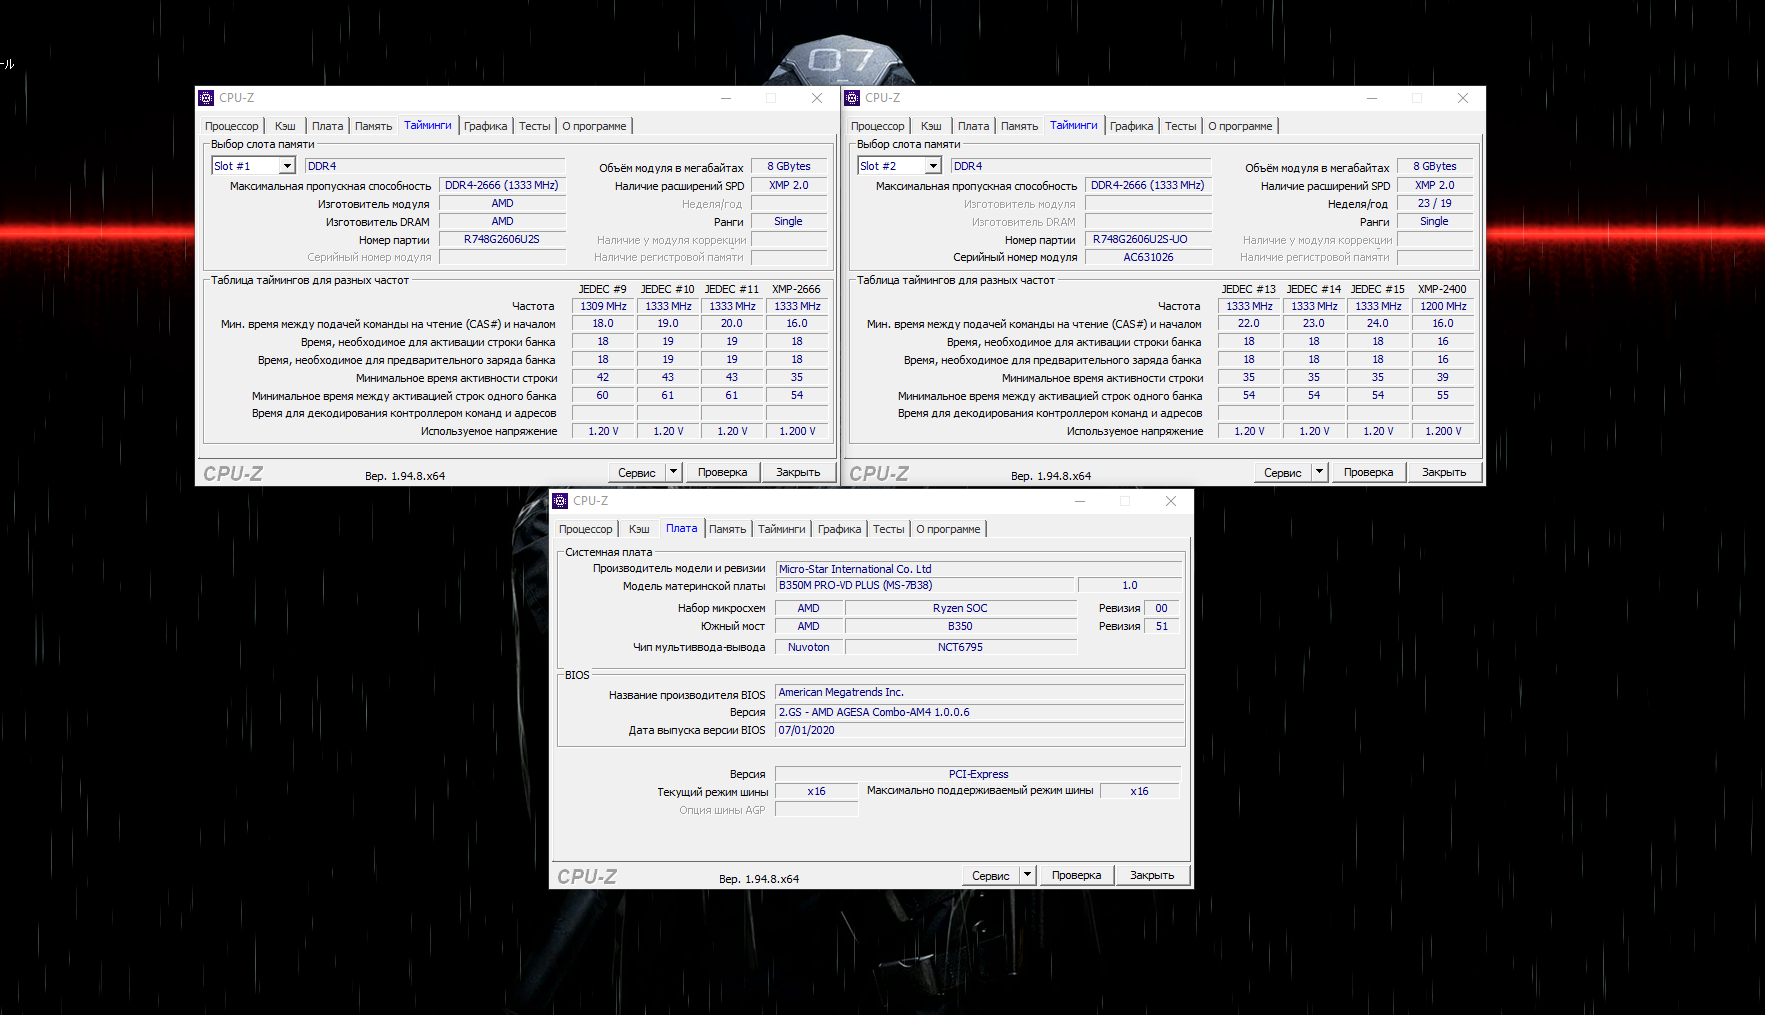Open Тесты tab in Slot #2 window
1765x1015 pixels.
1180,126
